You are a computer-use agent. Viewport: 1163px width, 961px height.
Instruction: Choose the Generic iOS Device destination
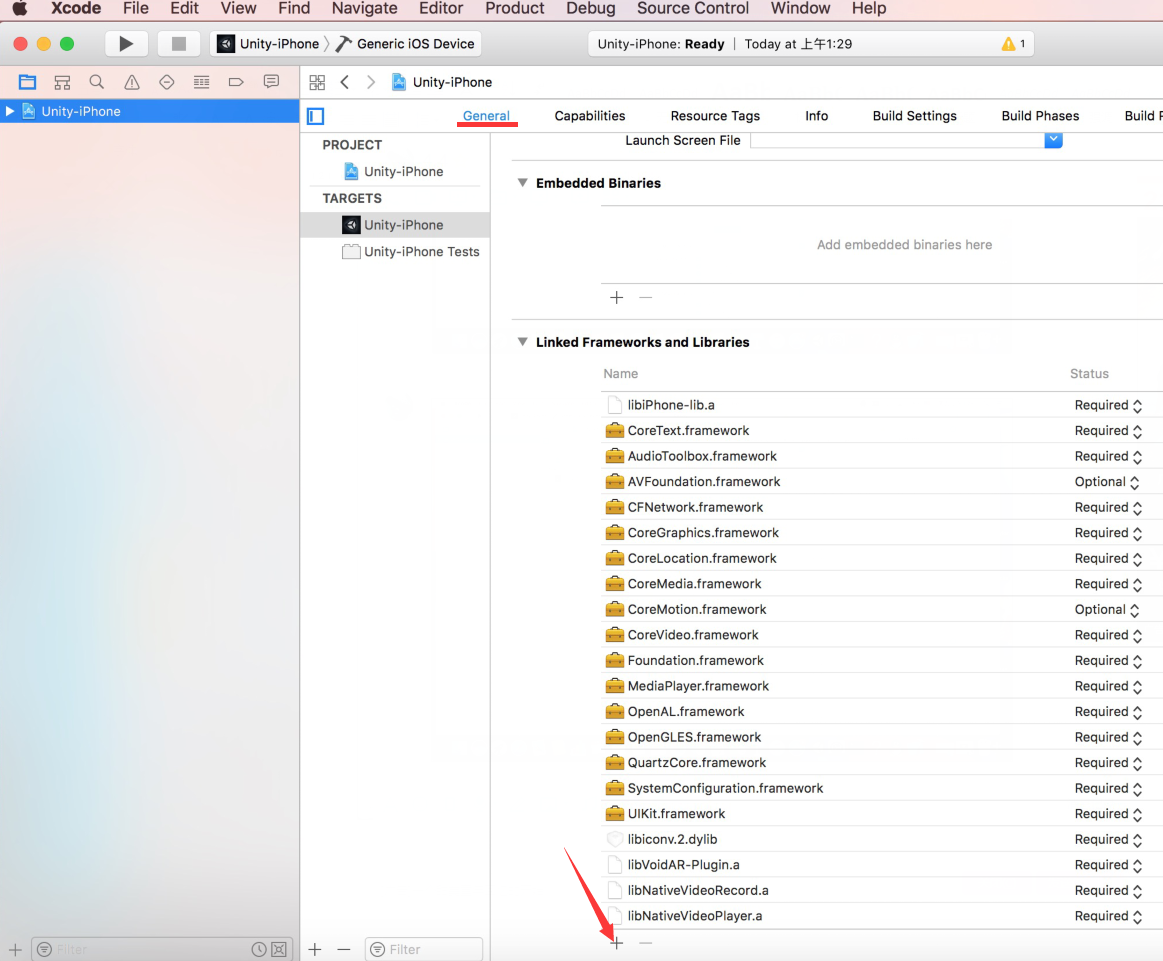click(x=405, y=44)
